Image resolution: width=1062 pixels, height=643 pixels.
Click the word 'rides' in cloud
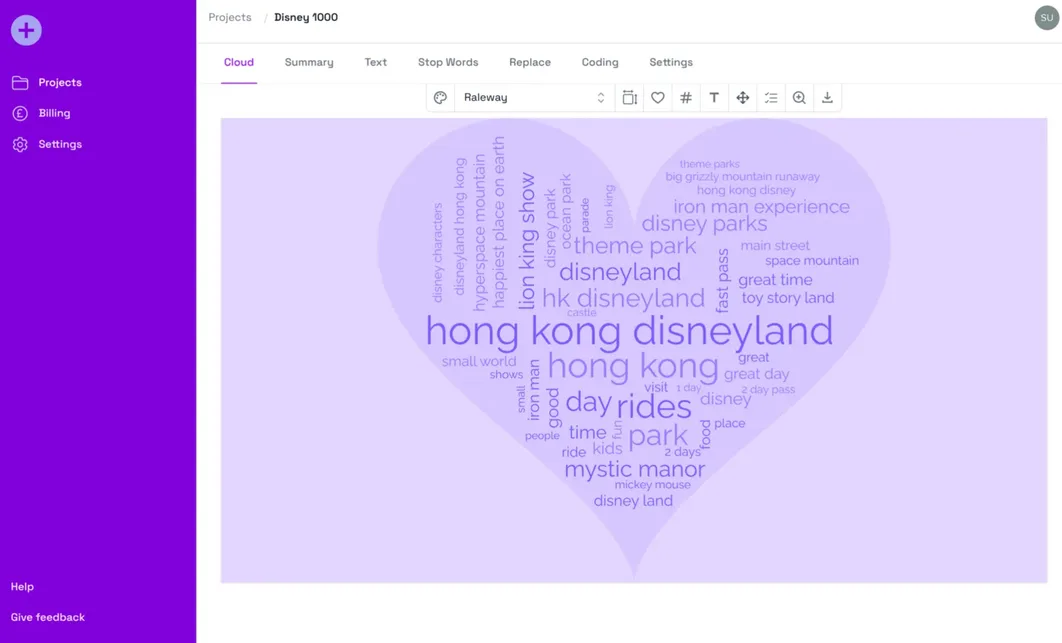coord(654,407)
